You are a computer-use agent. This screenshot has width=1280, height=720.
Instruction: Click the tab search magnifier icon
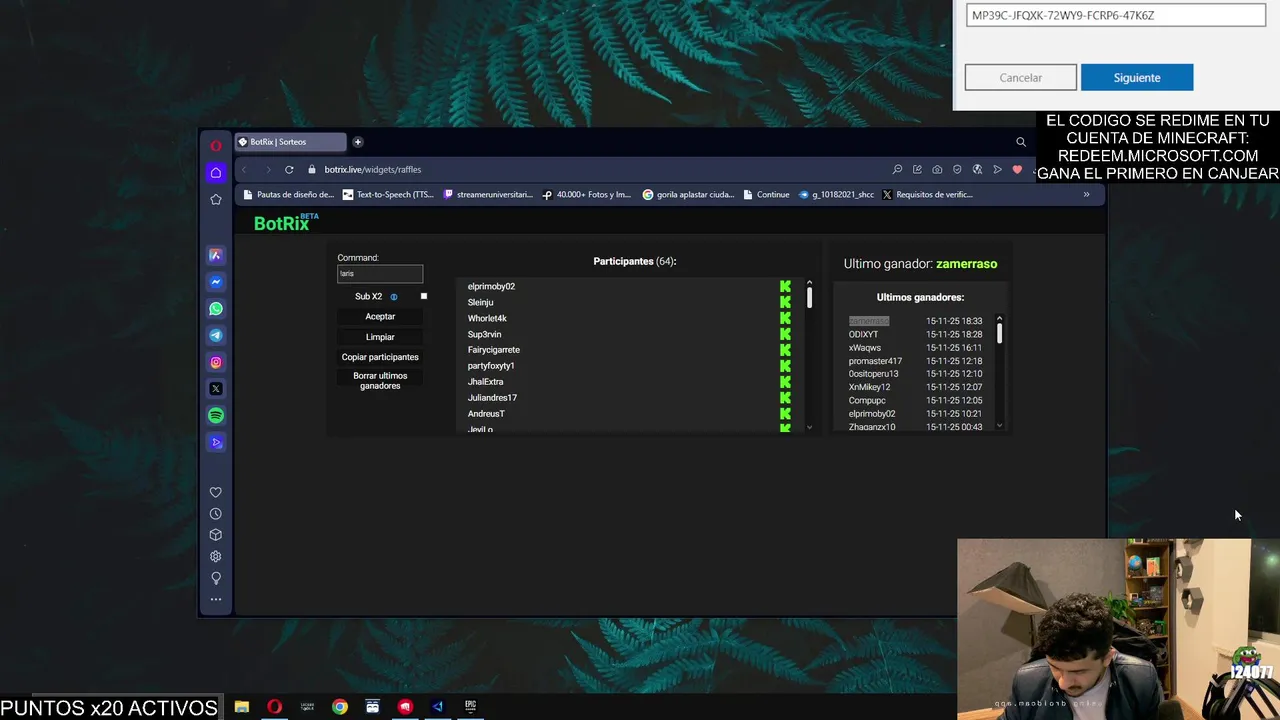pos(1021,142)
